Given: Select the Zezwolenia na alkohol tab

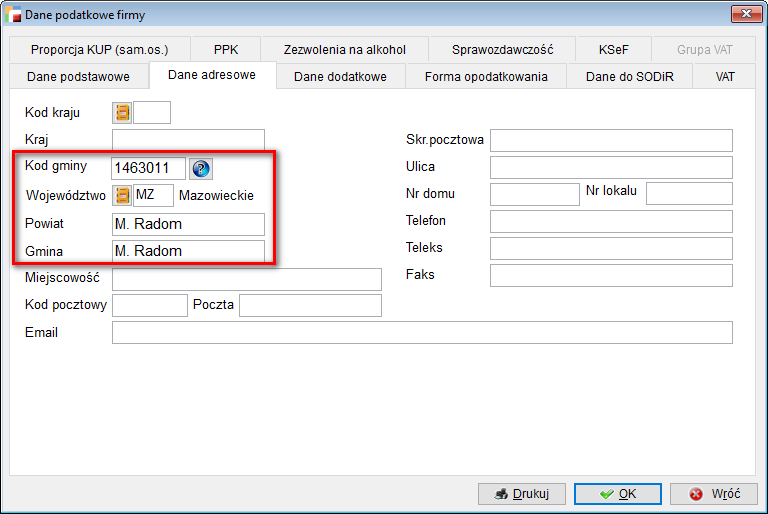Looking at the screenshot, I should pyautogui.click(x=345, y=50).
